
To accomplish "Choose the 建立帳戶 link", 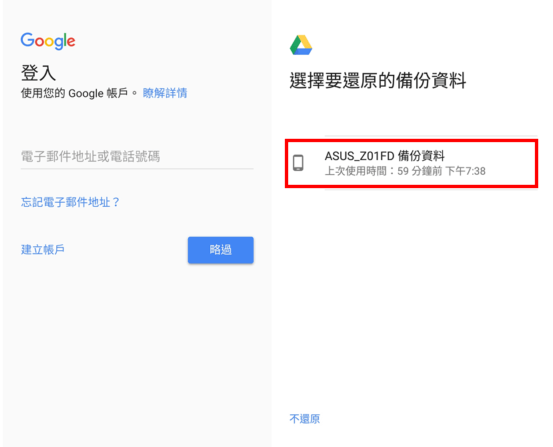I will click(43, 249).
